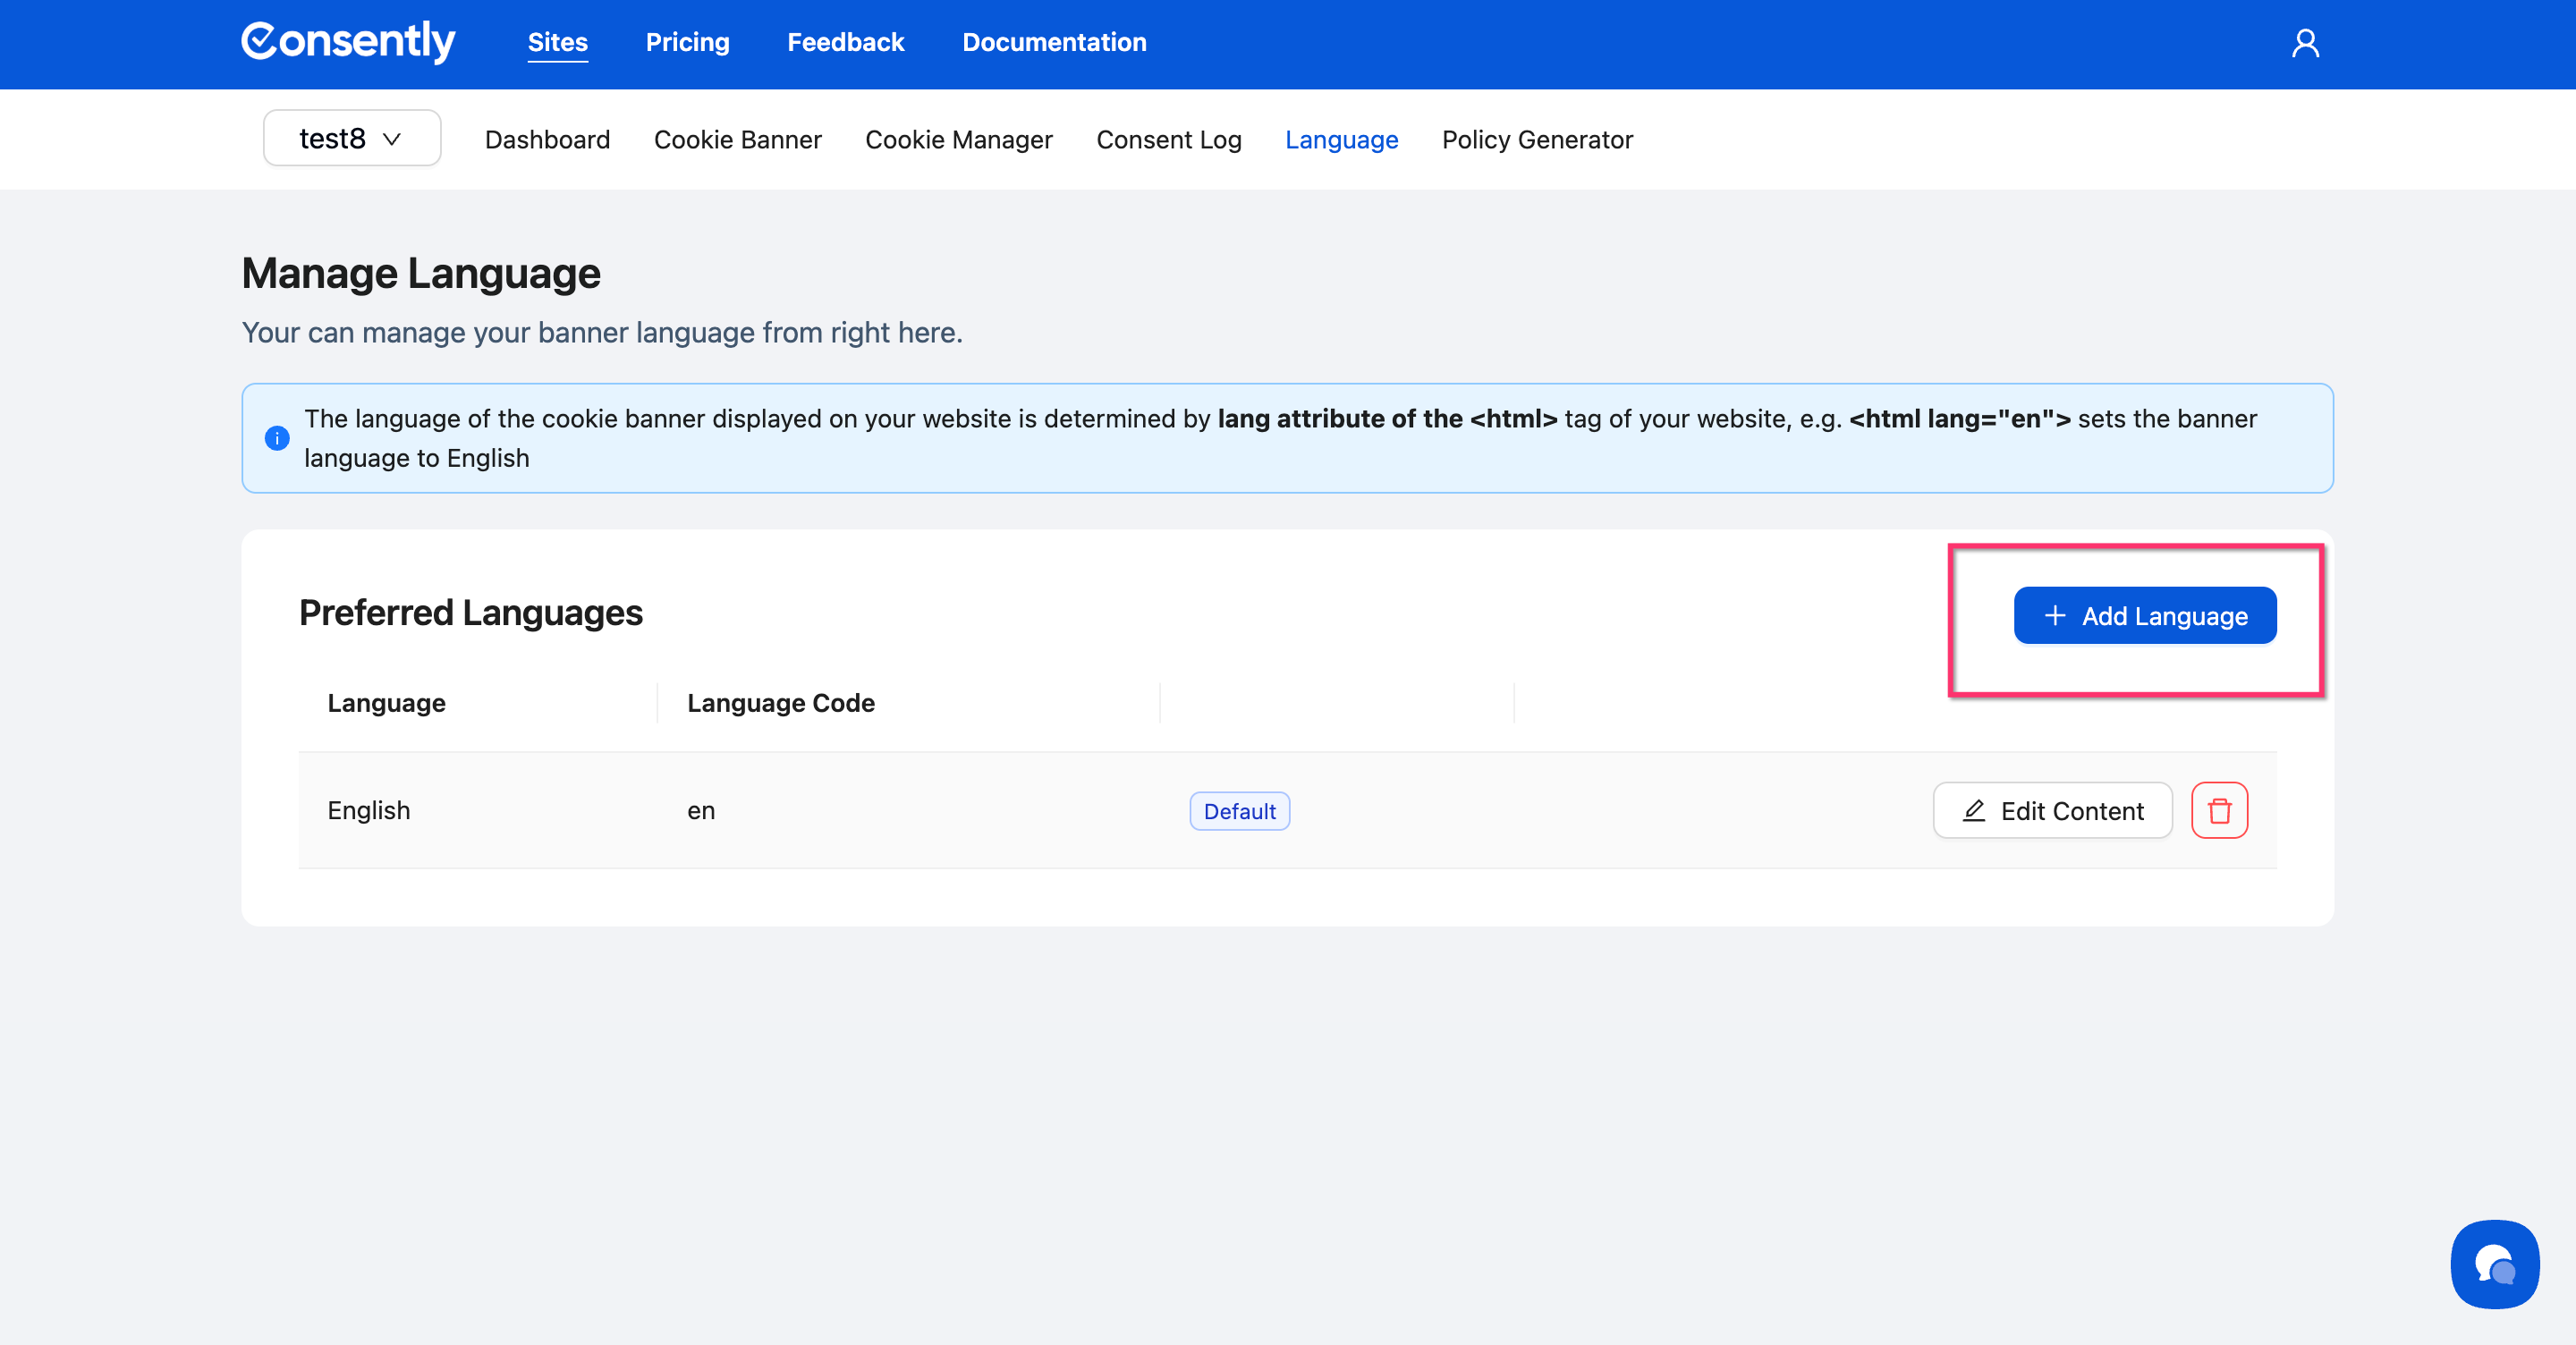Open the user account profile icon
This screenshot has height=1345, width=2576.
pos(2305,43)
